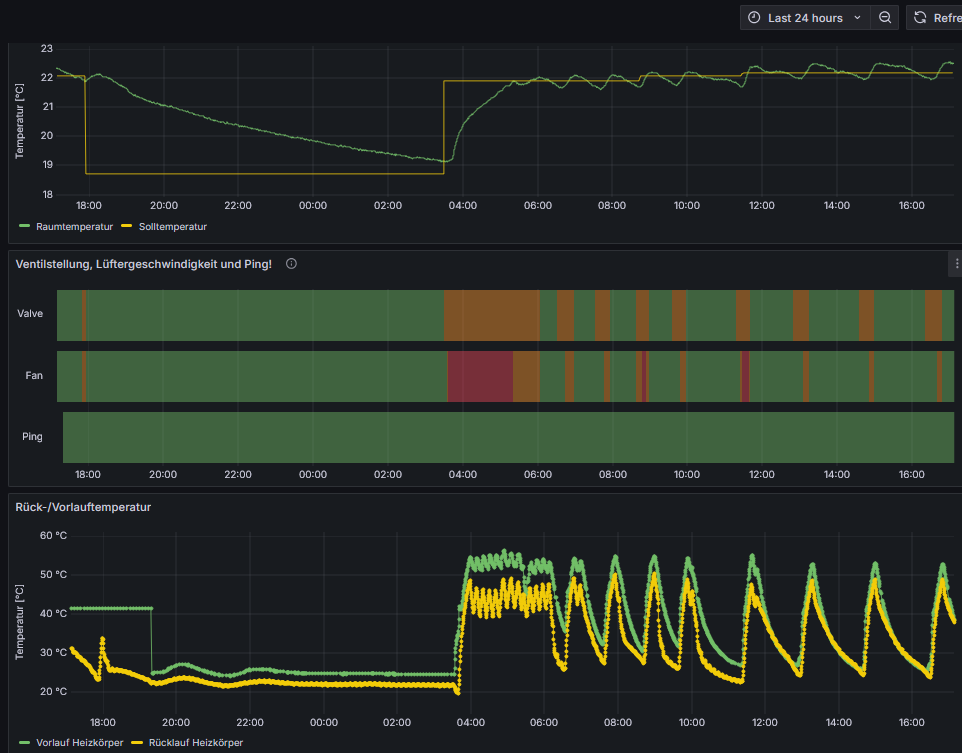The width and height of the screenshot is (962, 753).
Task: Click the 23 value on temperature axis
Action: click(47, 48)
